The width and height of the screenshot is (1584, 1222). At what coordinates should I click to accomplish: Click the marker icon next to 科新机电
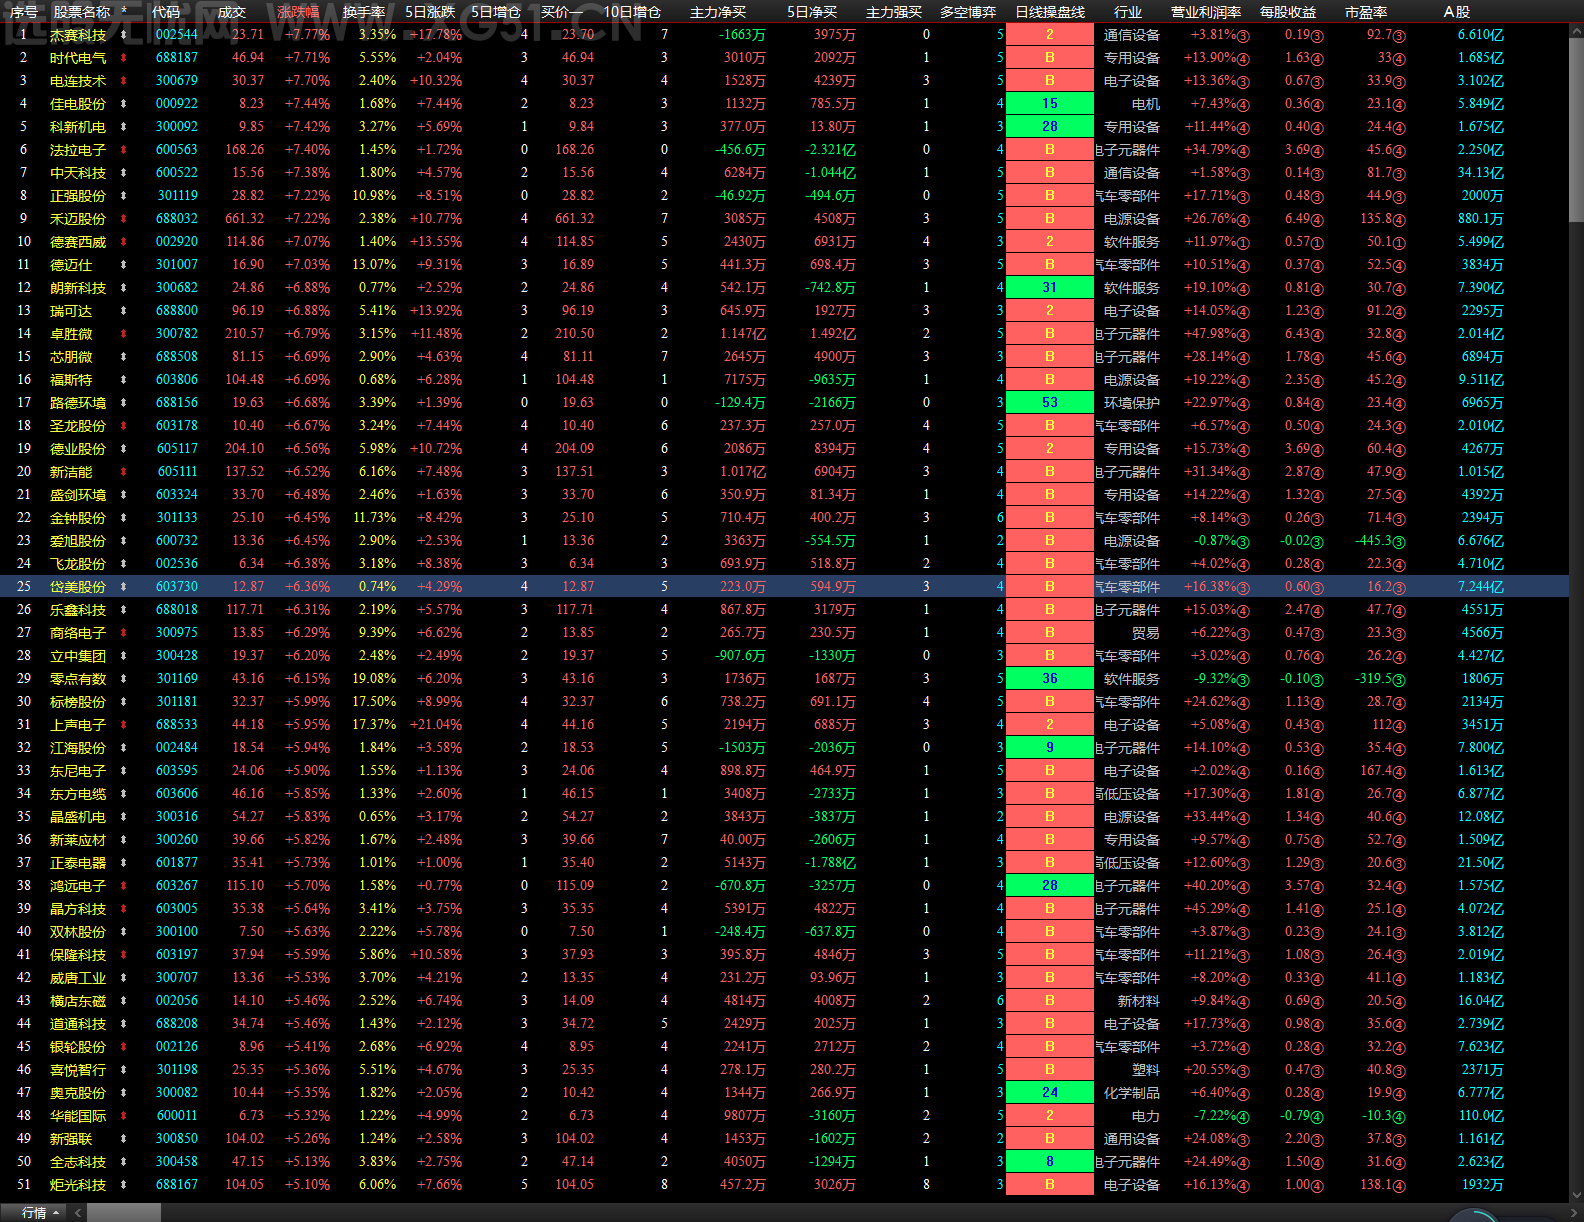pyautogui.click(x=124, y=127)
